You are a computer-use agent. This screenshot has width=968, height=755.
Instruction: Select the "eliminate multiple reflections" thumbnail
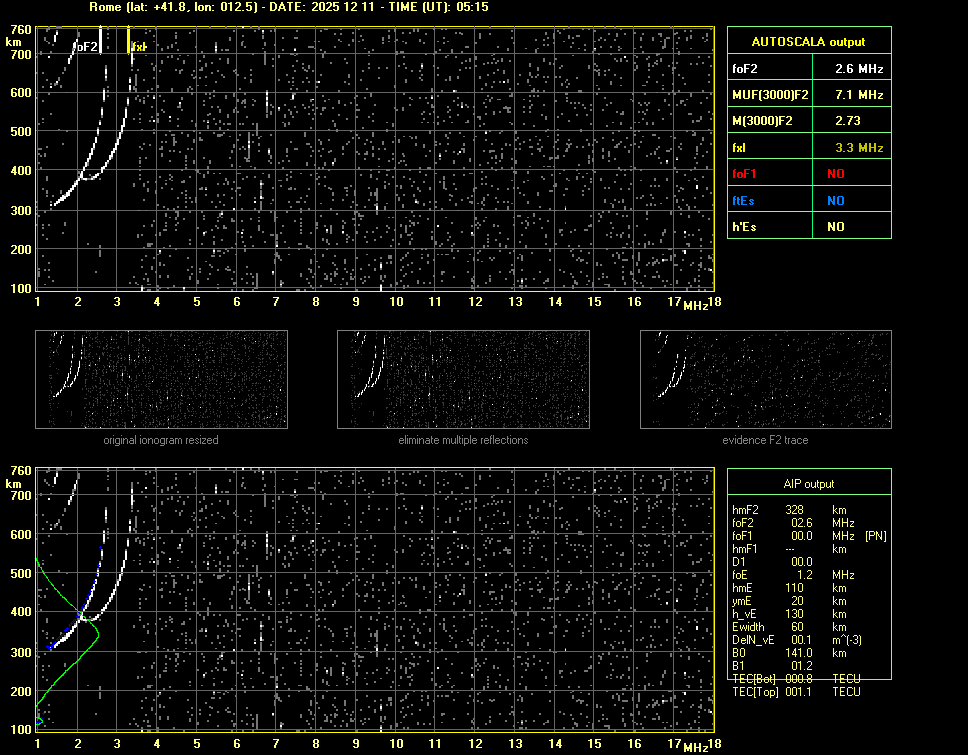click(463, 379)
